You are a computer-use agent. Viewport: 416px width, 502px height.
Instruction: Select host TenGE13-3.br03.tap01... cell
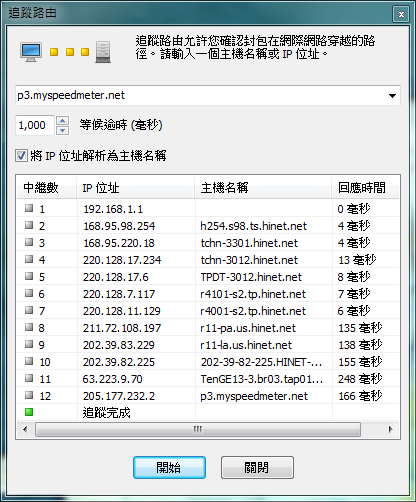click(262, 379)
